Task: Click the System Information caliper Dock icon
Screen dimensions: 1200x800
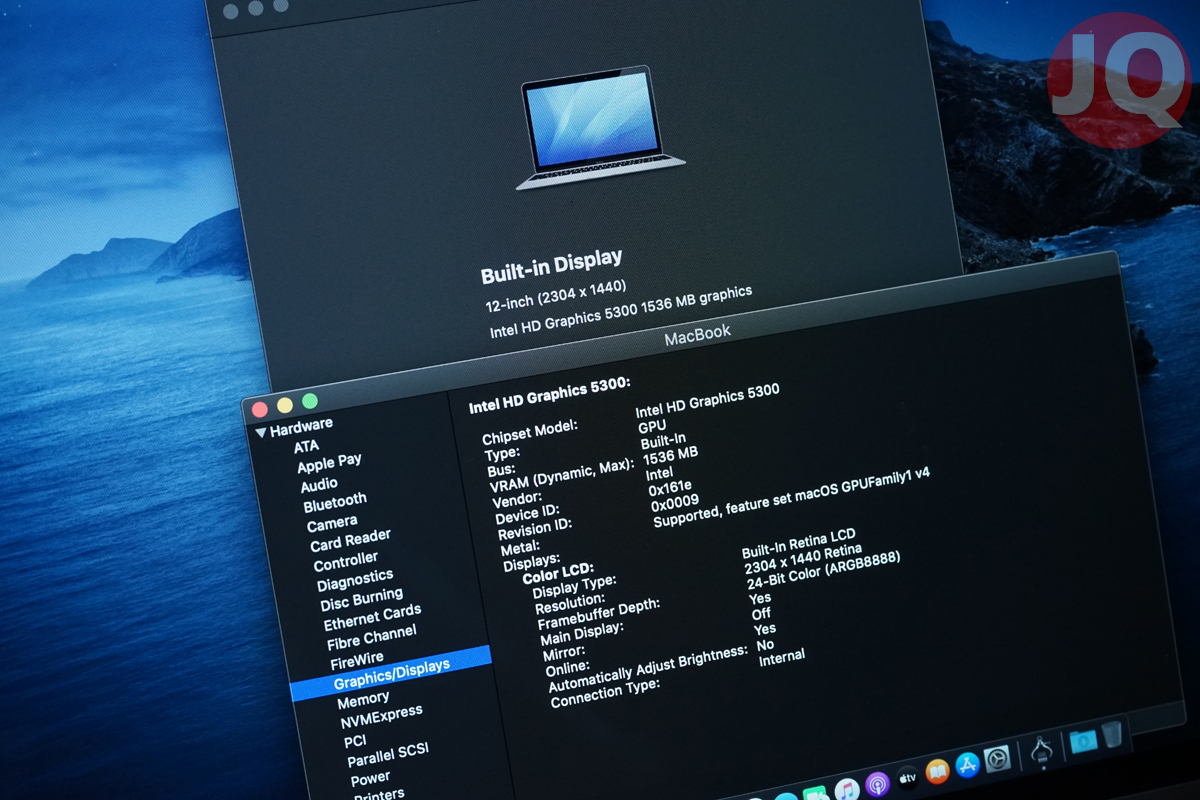Action: [x=1041, y=750]
